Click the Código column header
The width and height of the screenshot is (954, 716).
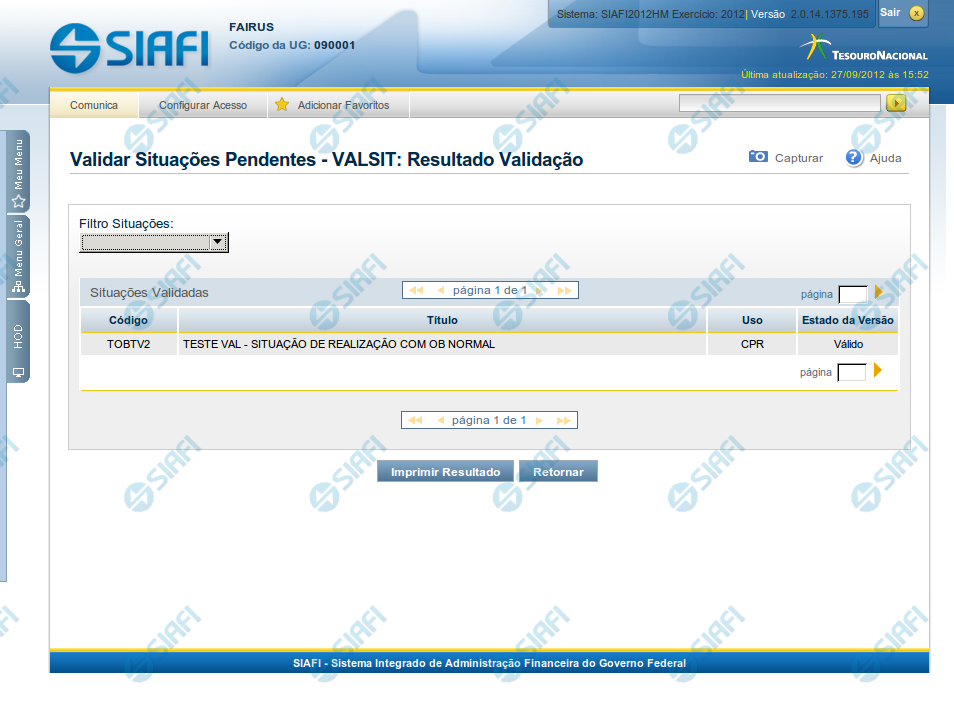click(129, 320)
